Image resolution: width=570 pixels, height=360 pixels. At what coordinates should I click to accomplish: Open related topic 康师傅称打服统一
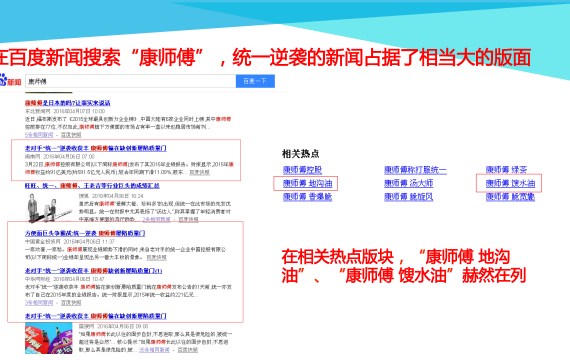tap(416, 170)
